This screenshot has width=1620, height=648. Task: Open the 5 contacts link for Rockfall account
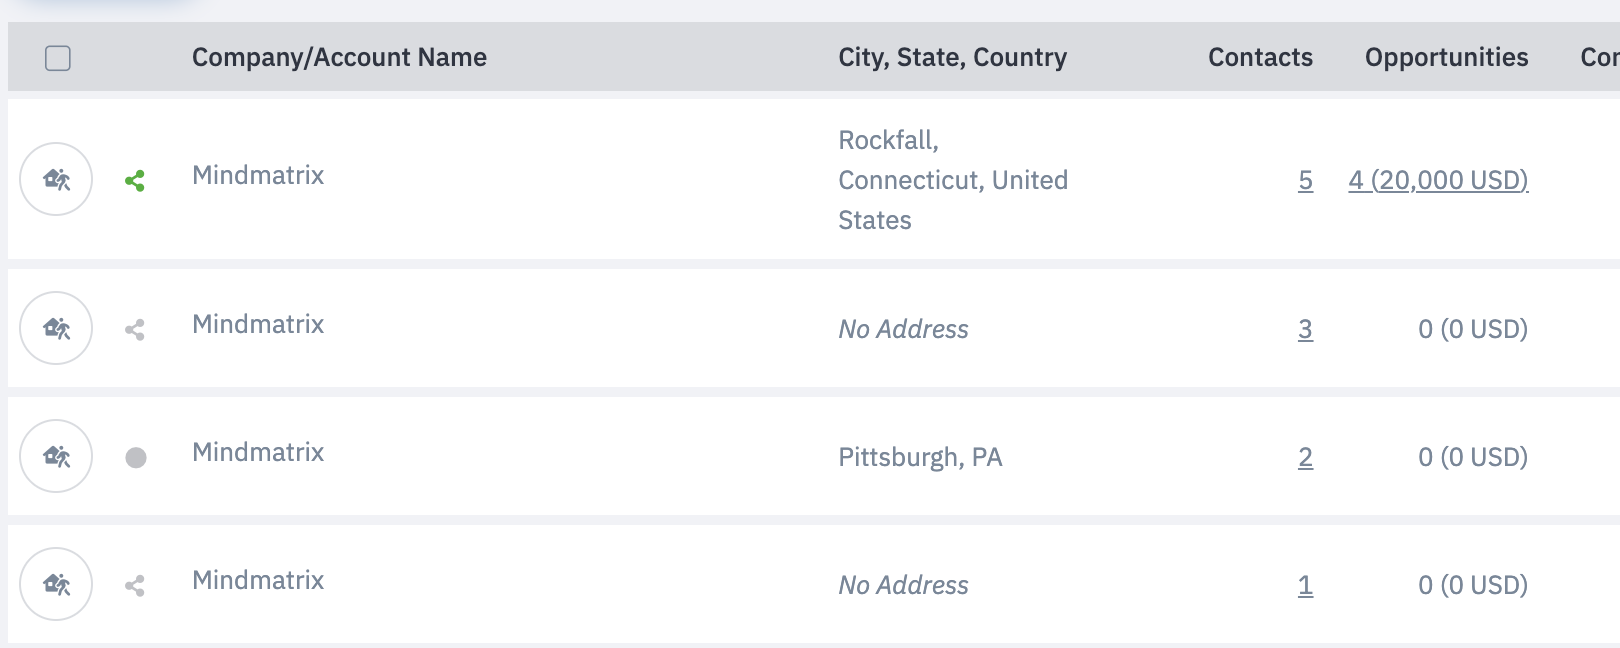(x=1305, y=180)
